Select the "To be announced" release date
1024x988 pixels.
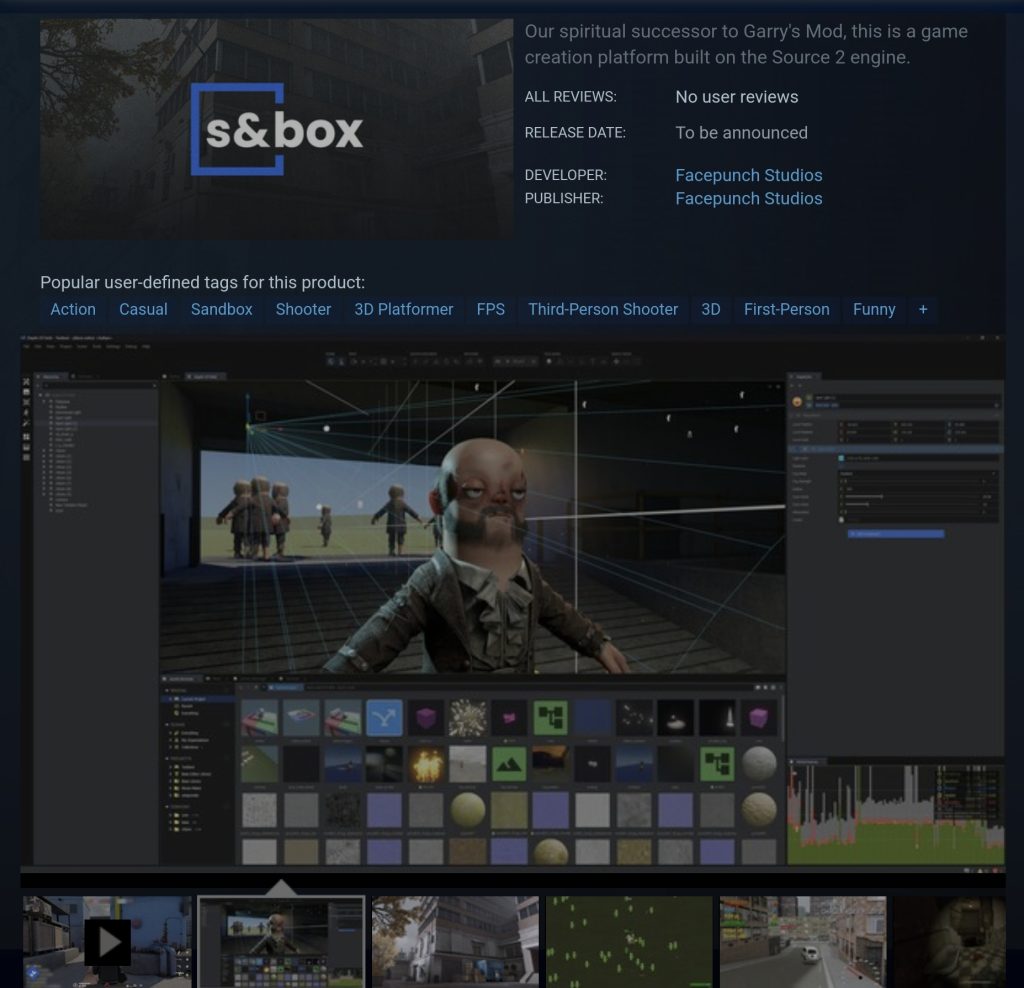pos(741,133)
